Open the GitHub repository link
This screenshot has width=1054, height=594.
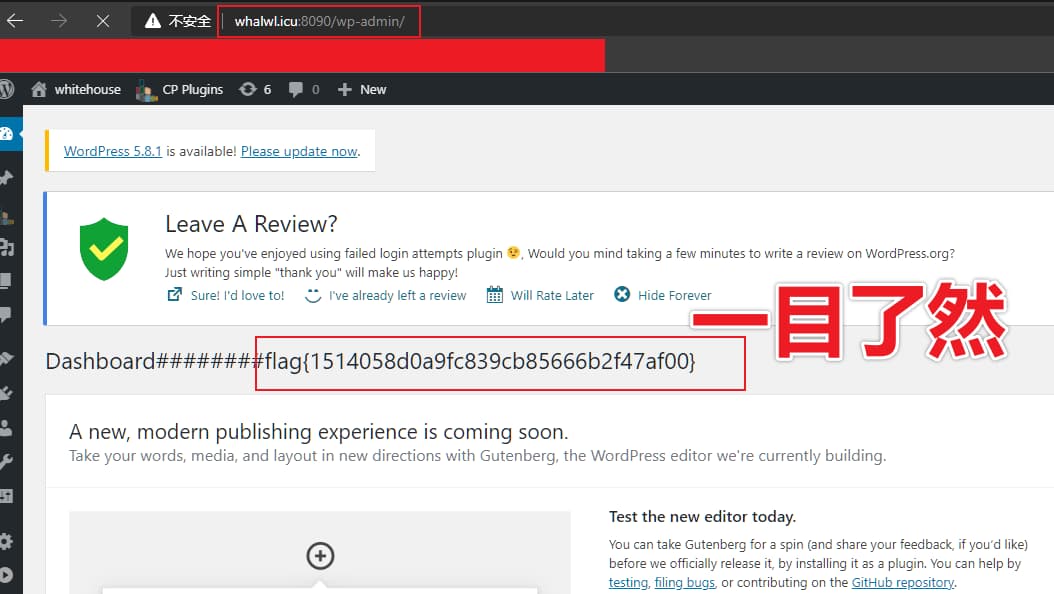pyautogui.click(x=903, y=583)
